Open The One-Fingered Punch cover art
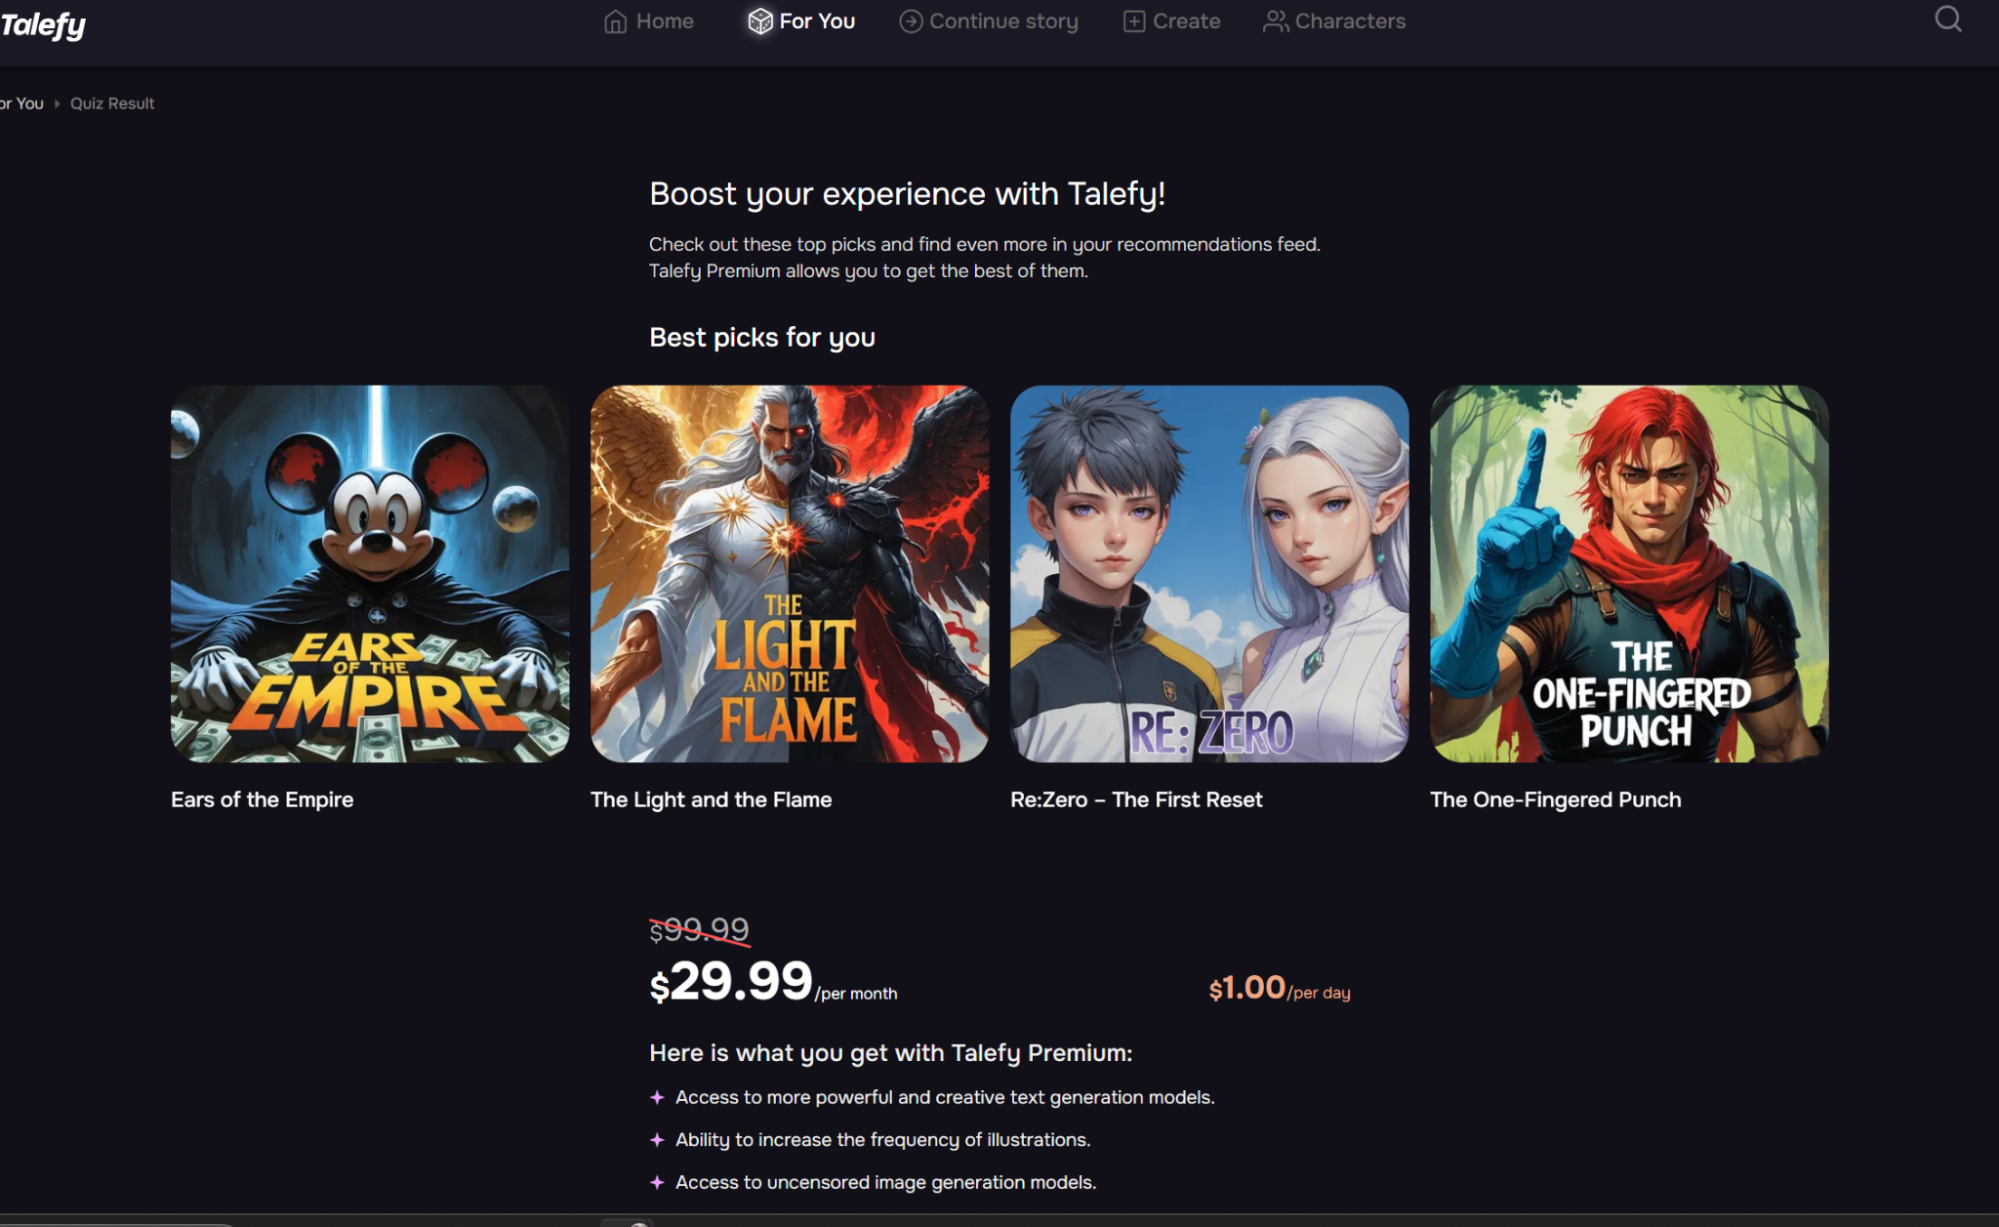This screenshot has width=1999, height=1227. 1629,573
